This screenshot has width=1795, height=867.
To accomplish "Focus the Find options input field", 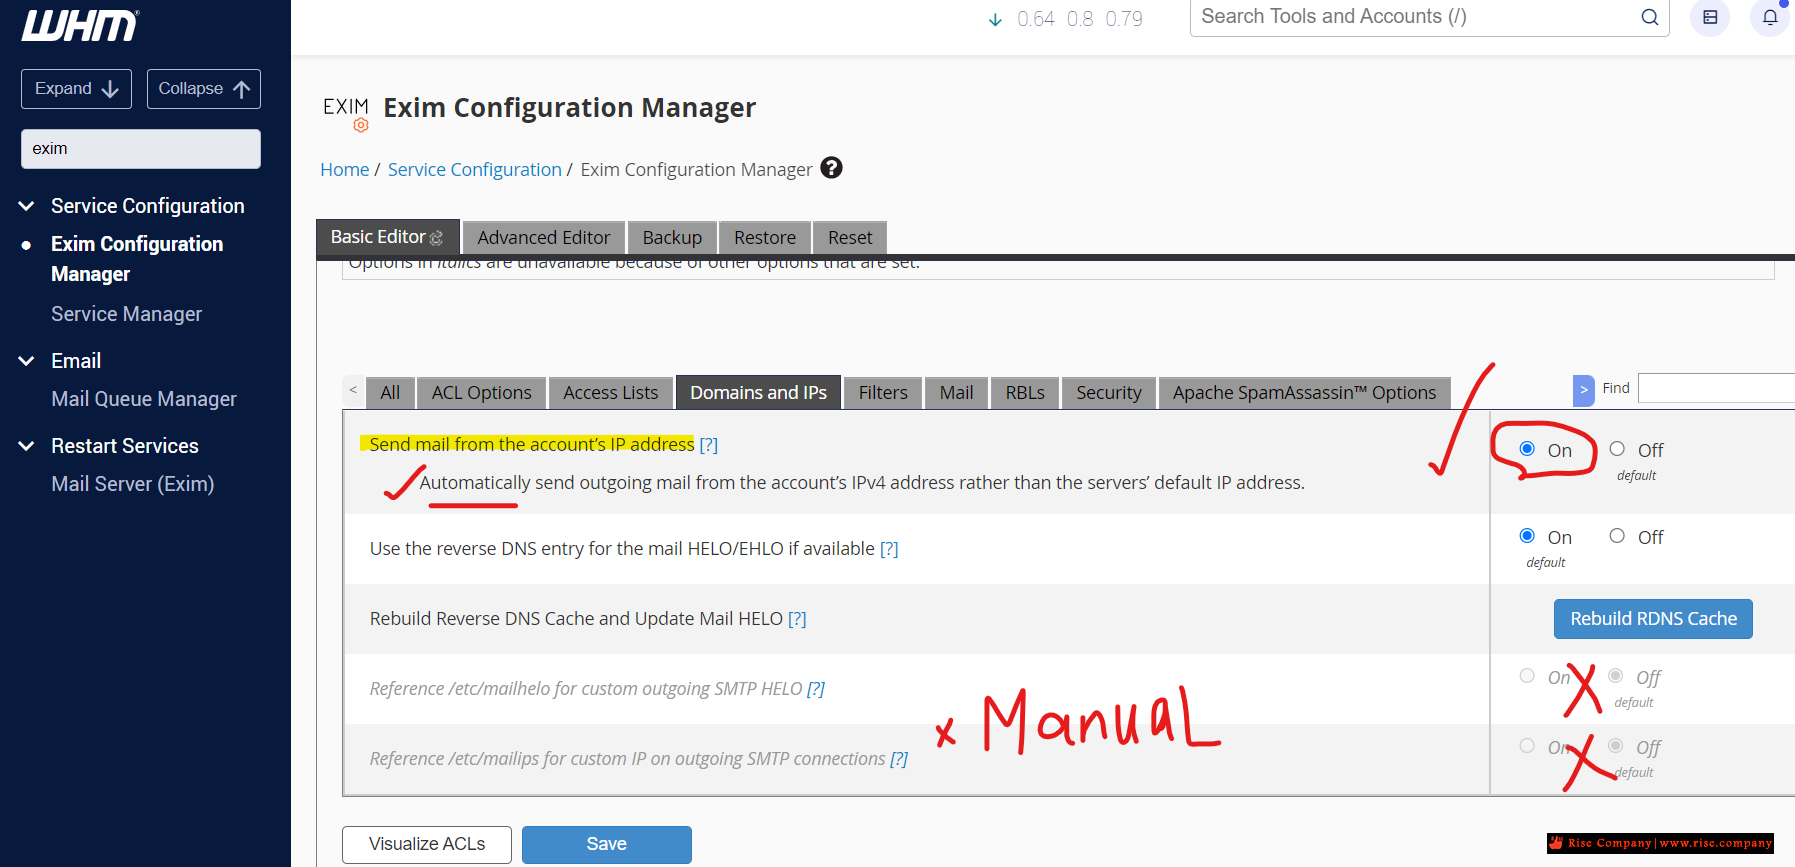I will point(1716,388).
